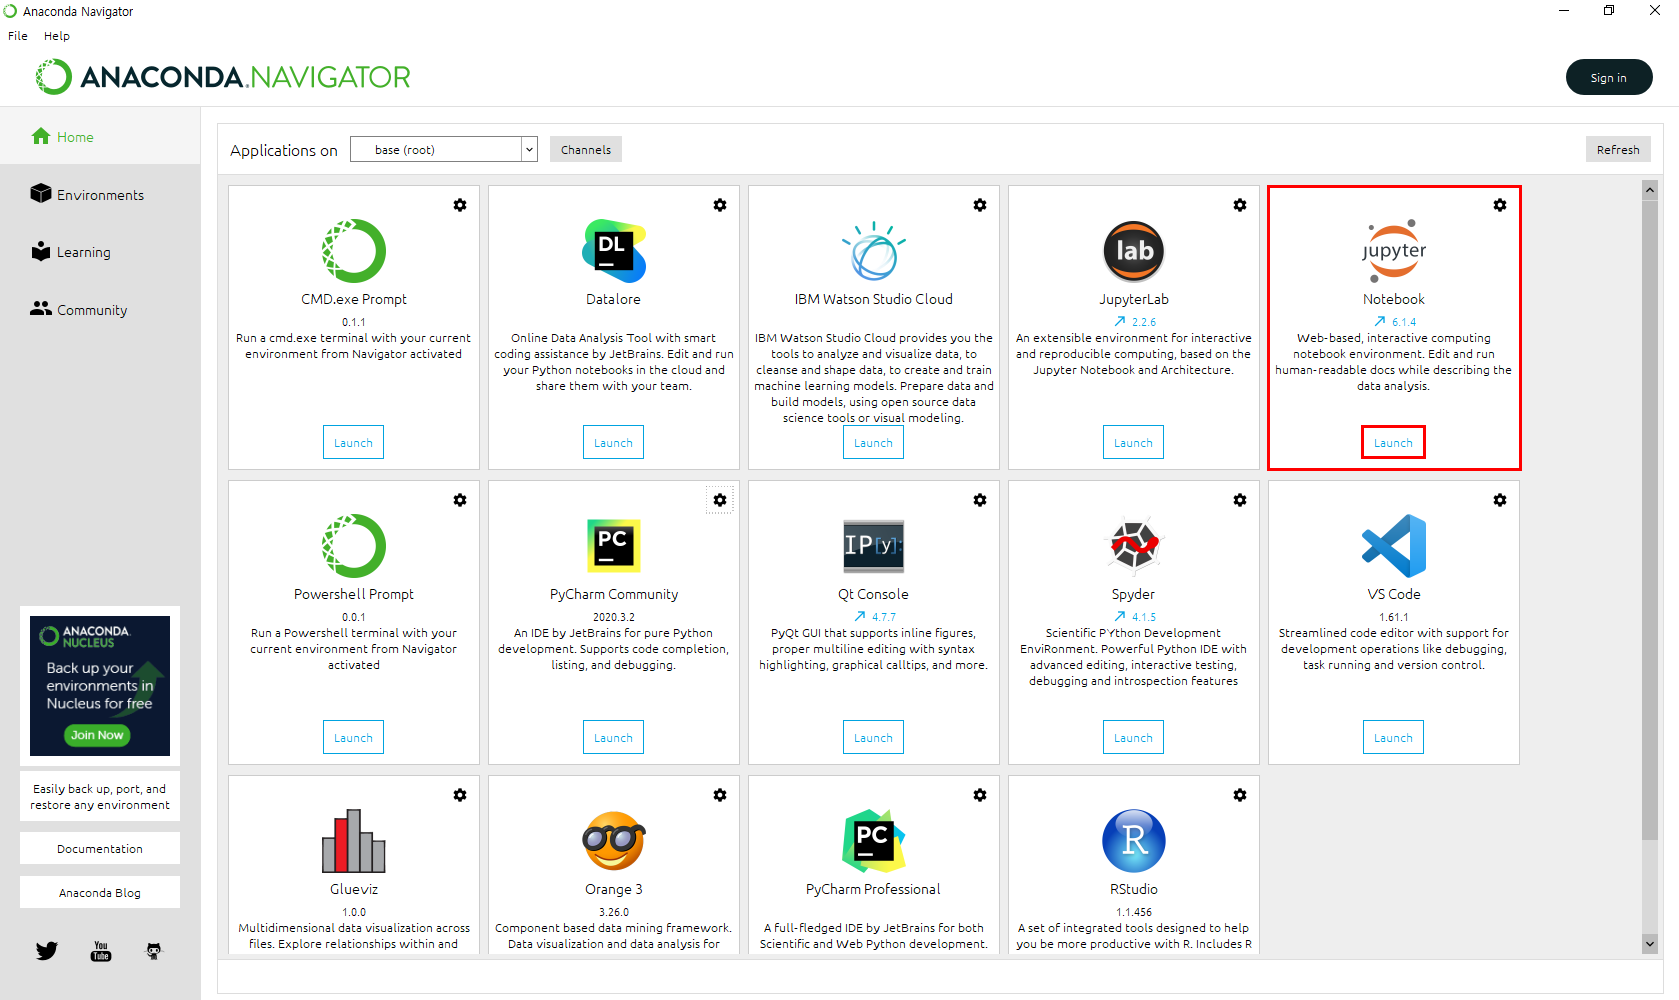
Task: Open settings gear on PyCharm Community card
Action: point(720,500)
